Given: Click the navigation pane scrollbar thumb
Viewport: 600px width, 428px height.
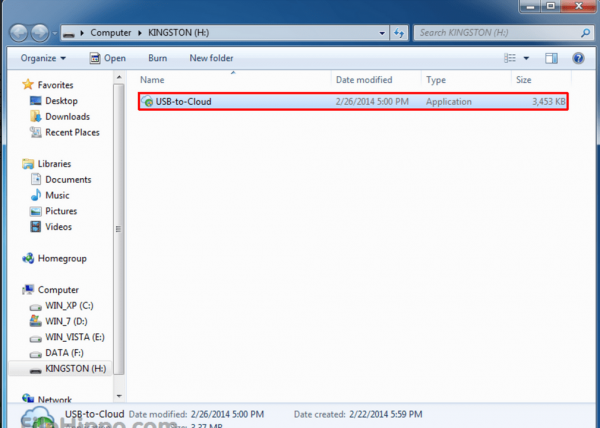Looking at the screenshot, I should click(119, 229).
